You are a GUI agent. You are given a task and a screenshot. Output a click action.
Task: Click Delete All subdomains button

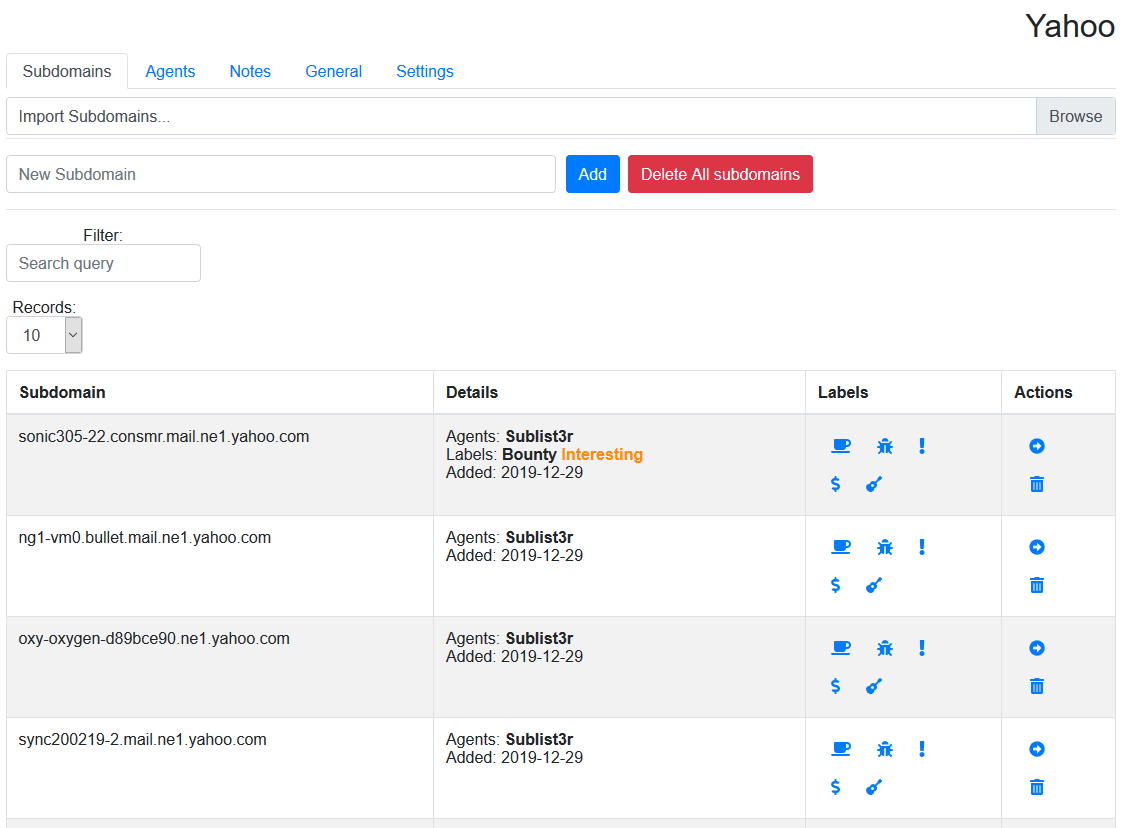click(x=720, y=174)
